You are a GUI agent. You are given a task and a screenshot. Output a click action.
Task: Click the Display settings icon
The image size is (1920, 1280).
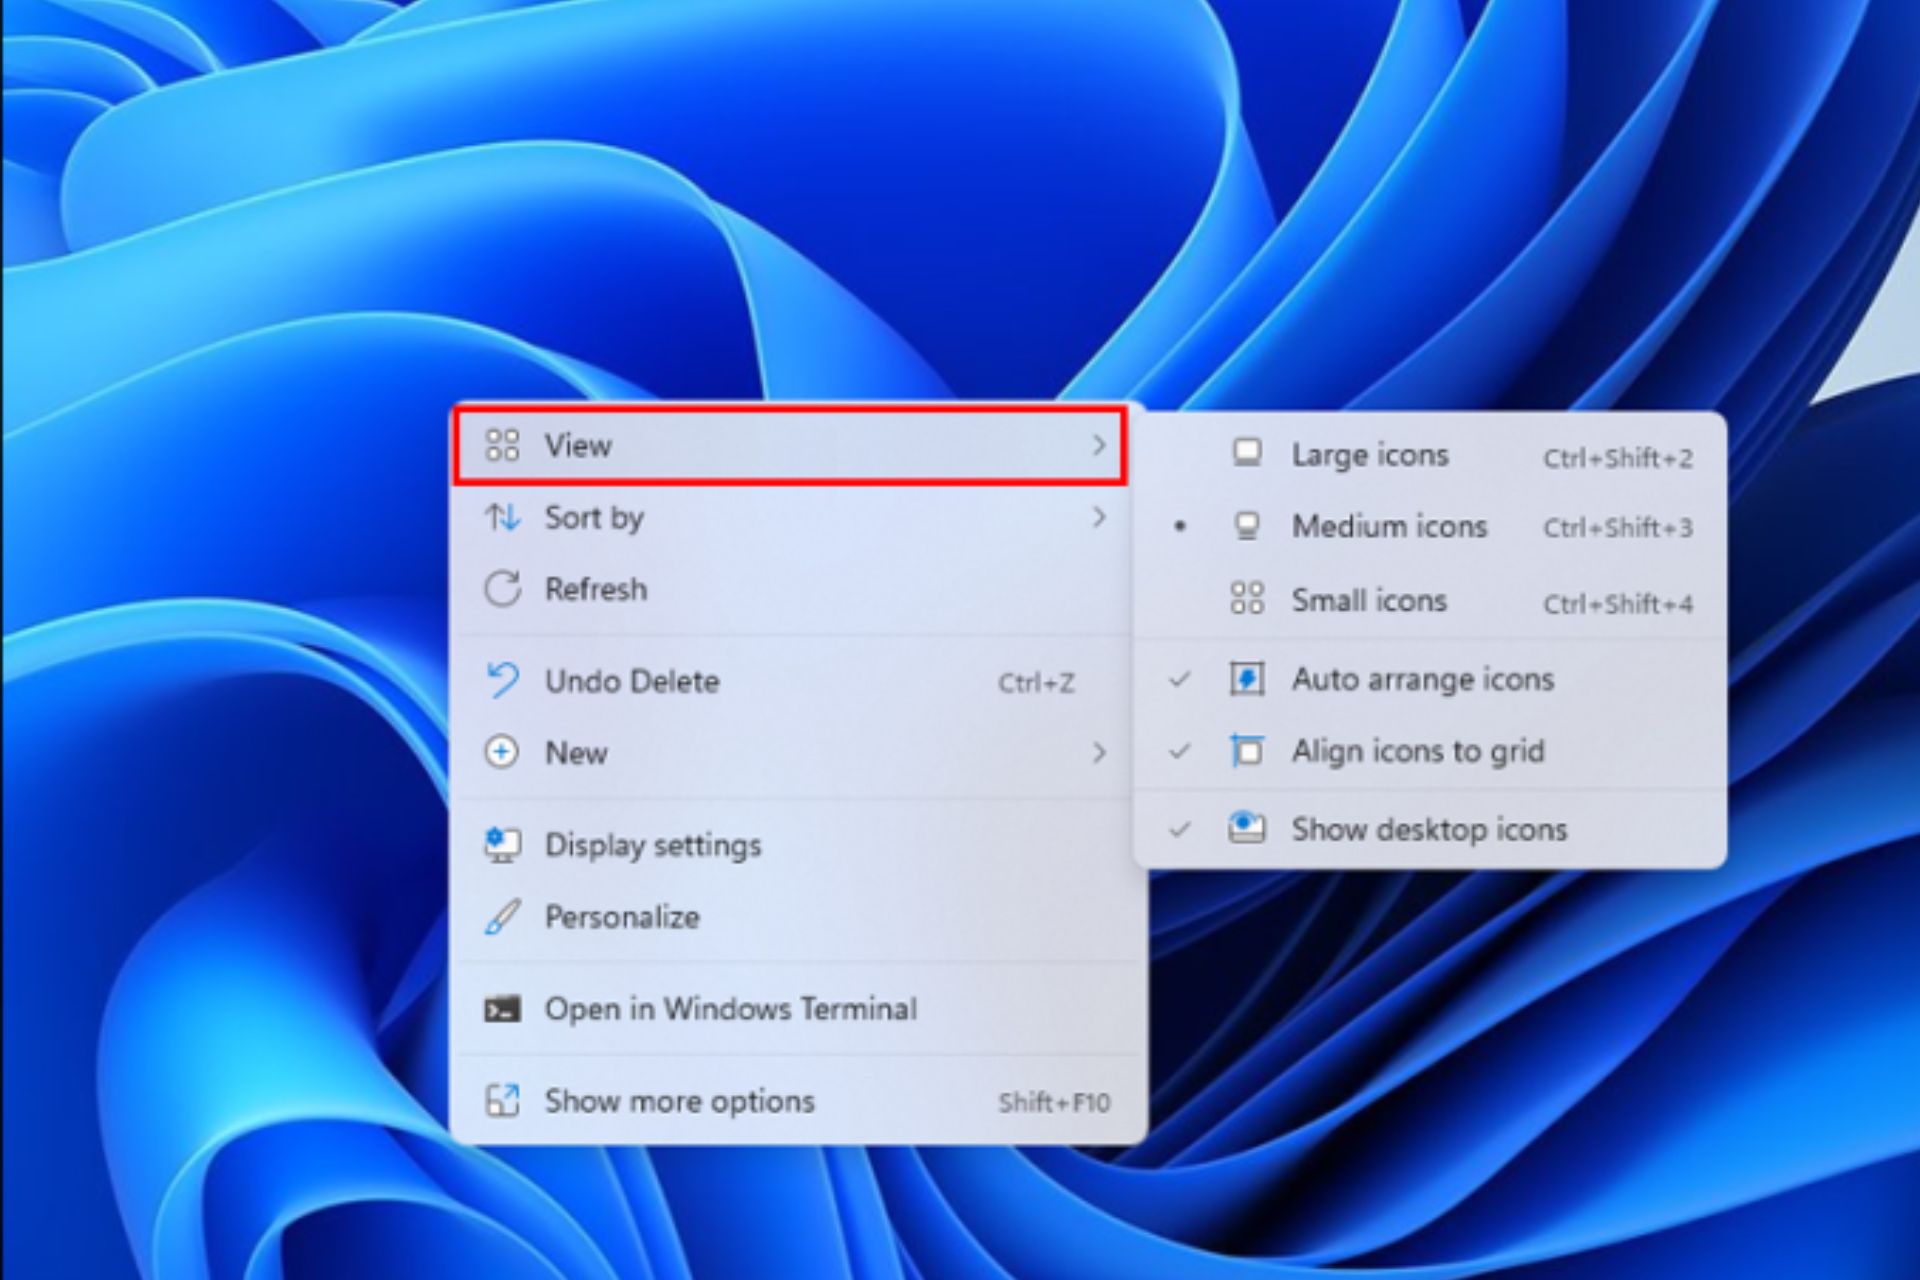tap(501, 846)
